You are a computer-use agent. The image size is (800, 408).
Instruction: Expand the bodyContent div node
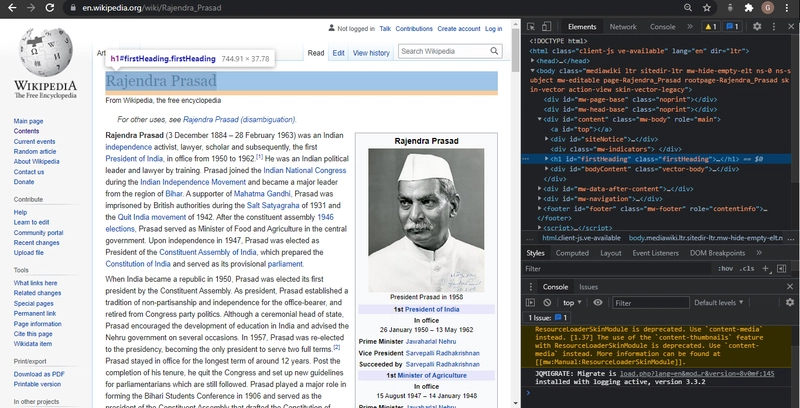point(546,169)
